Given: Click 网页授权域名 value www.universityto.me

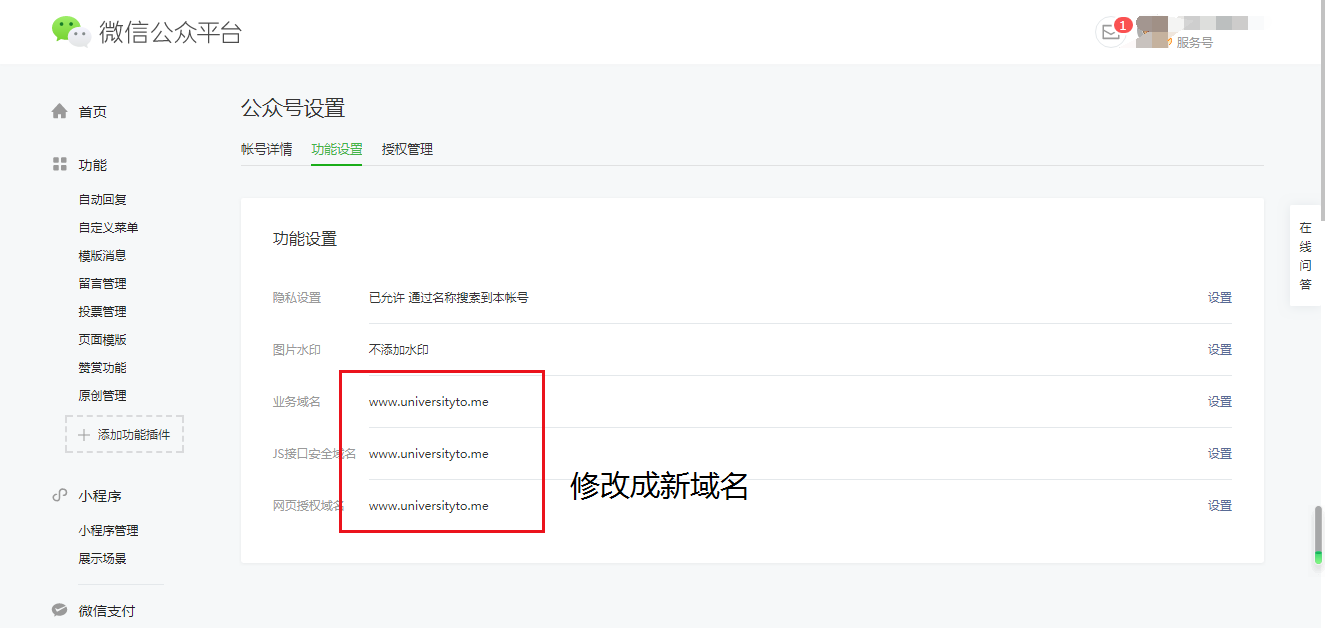Looking at the screenshot, I should [x=429, y=506].
